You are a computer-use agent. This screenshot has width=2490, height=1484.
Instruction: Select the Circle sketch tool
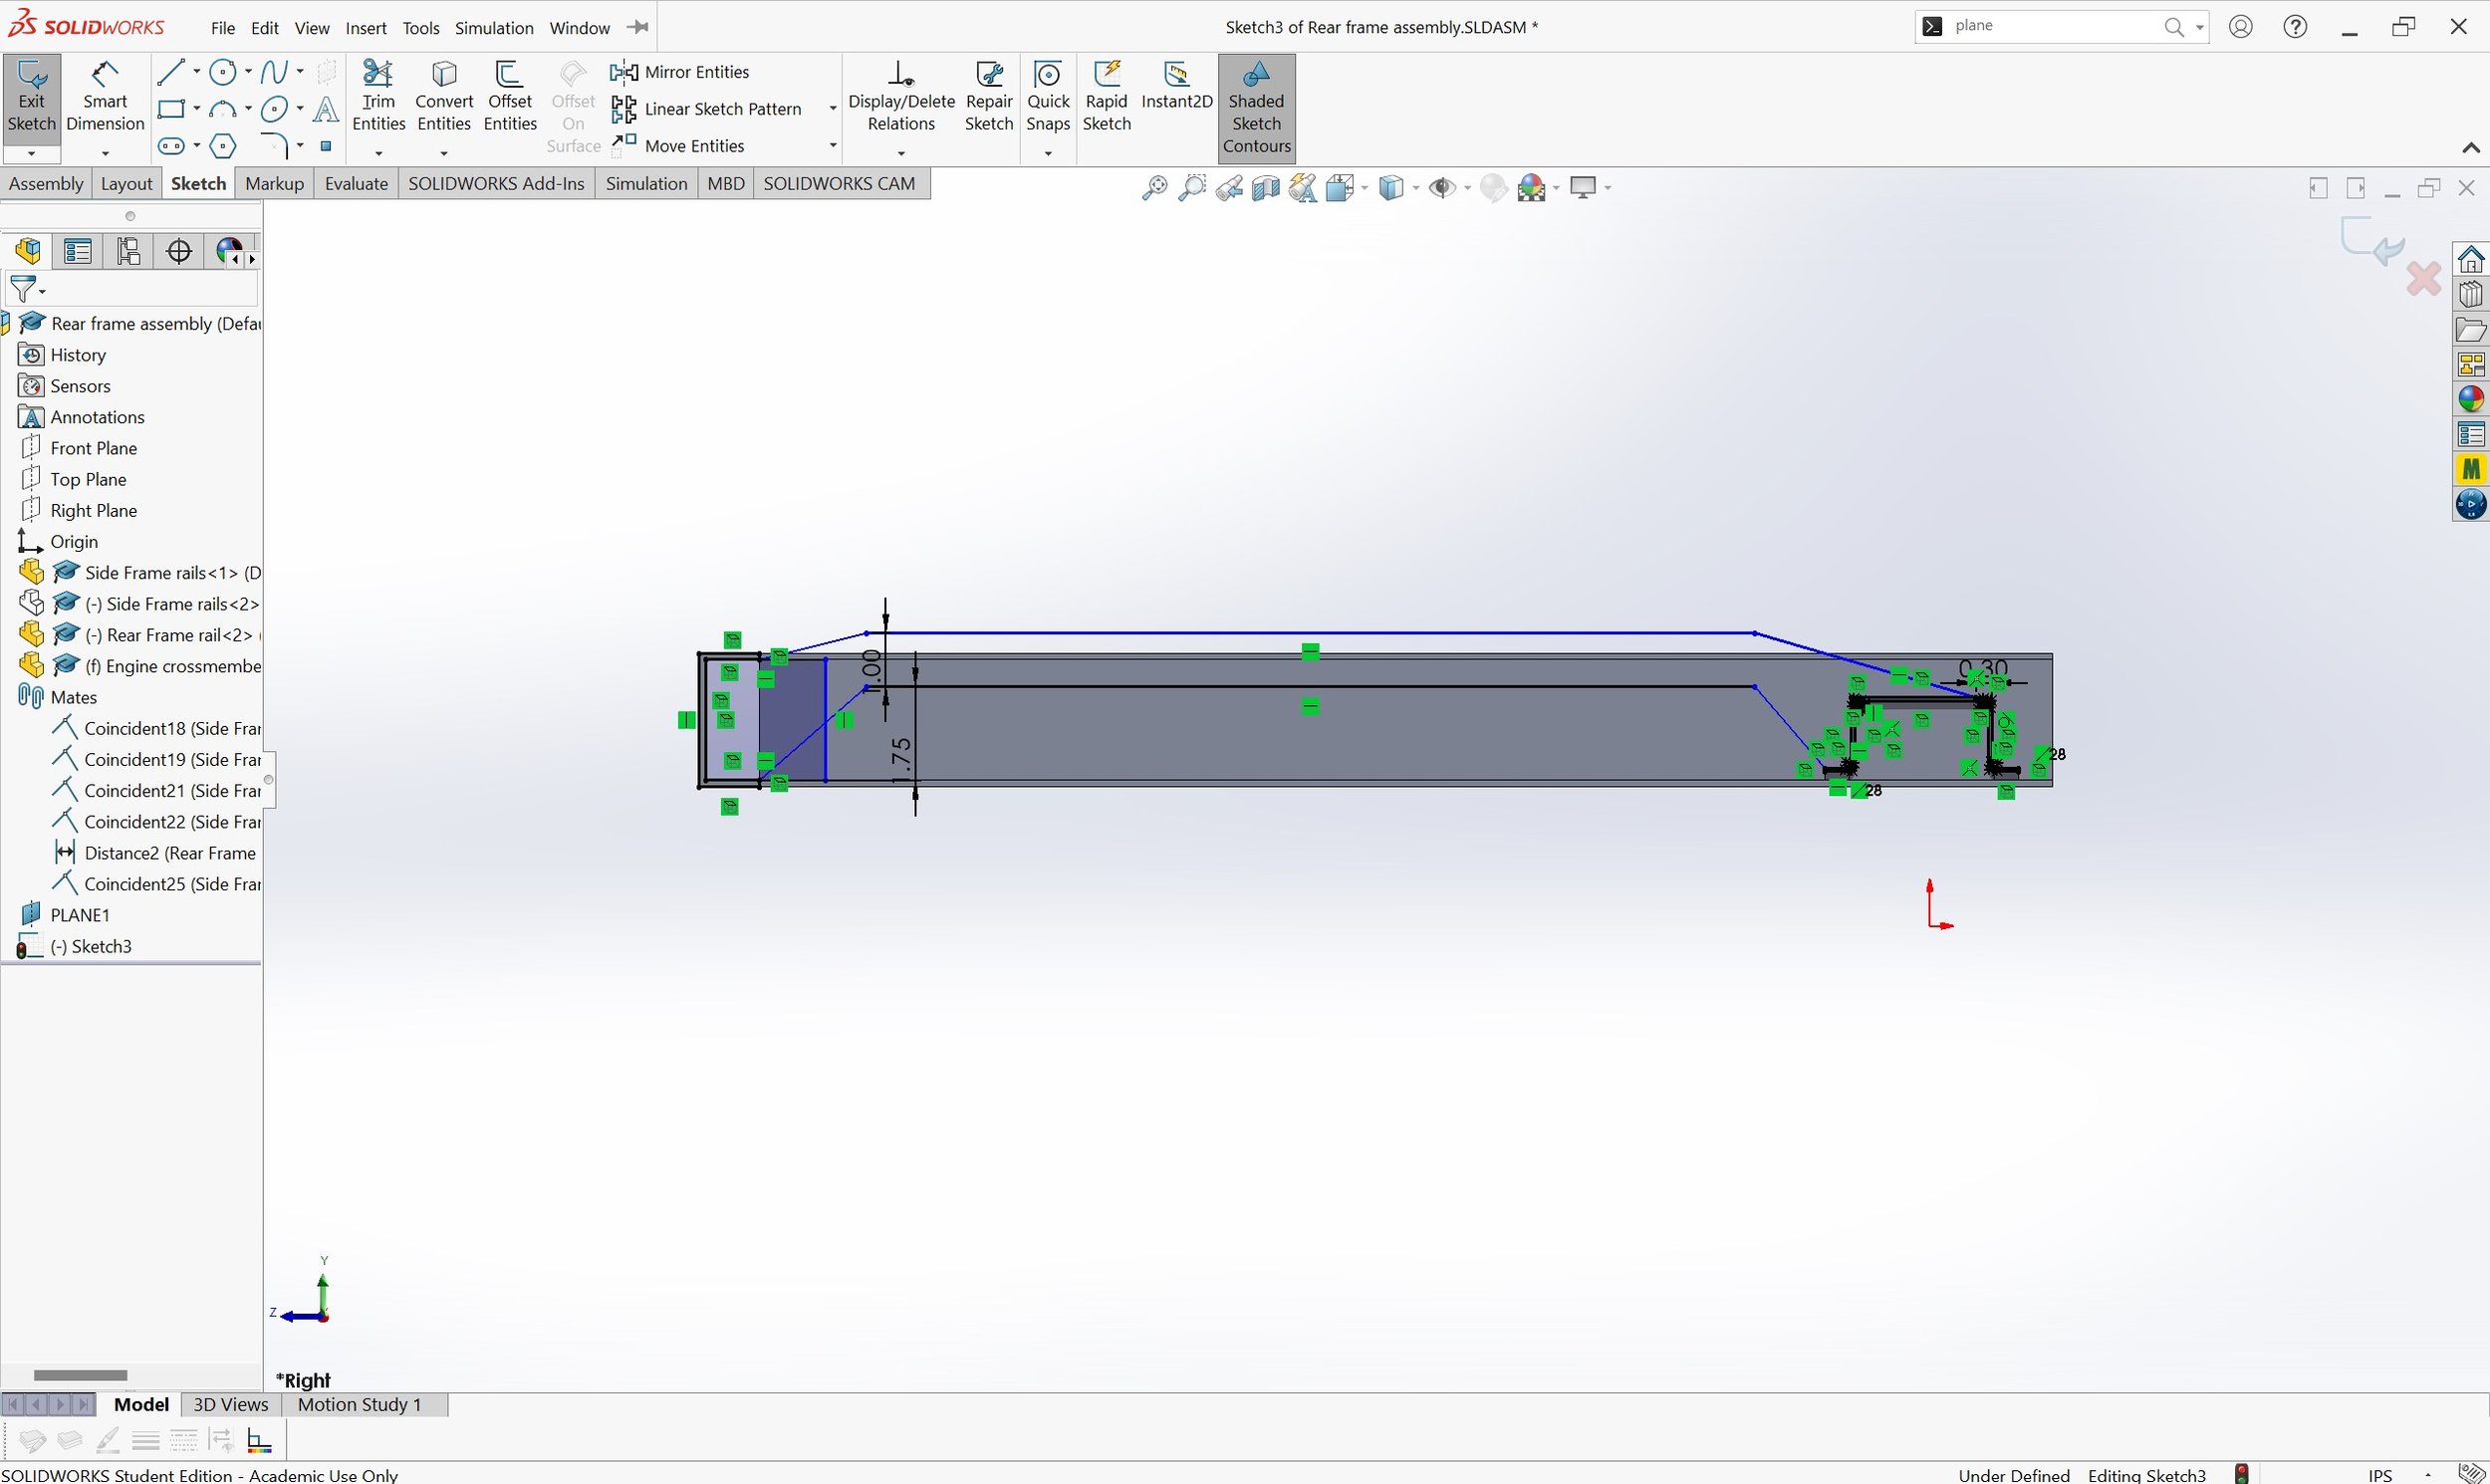coord(224,72)
